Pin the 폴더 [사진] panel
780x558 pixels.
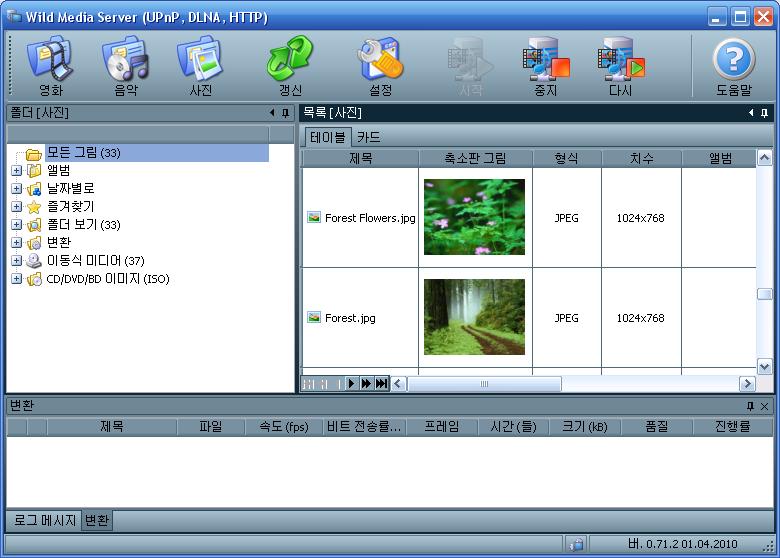[x=286, y=113]
